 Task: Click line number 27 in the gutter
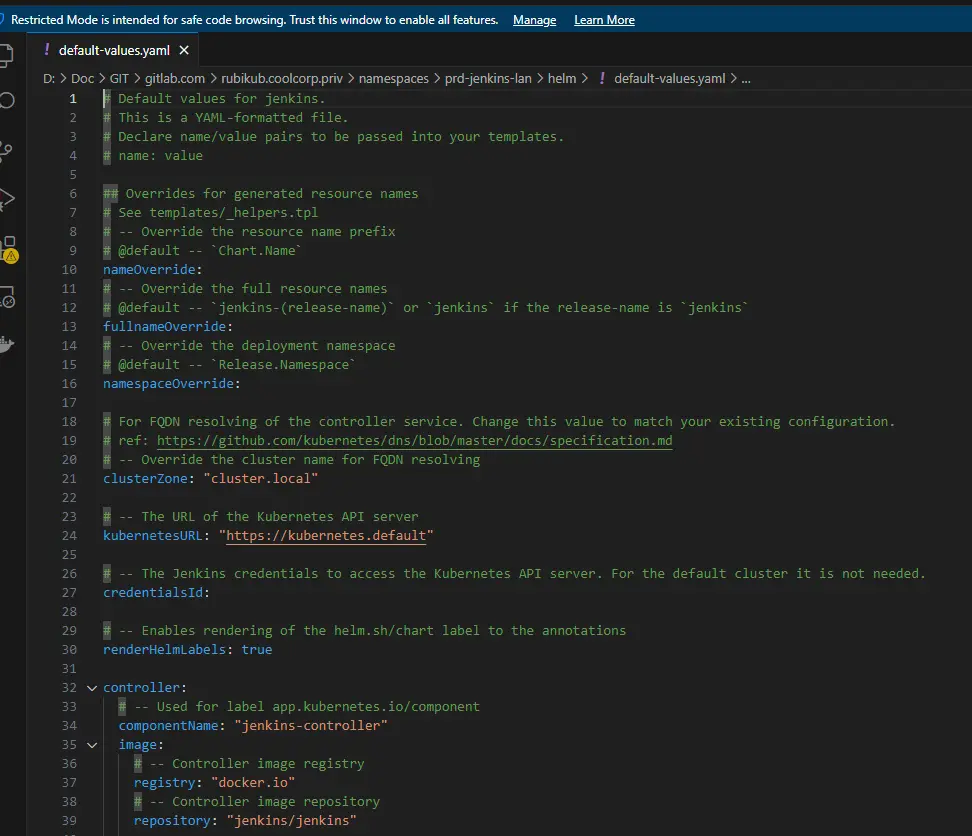tap(69, 592)
